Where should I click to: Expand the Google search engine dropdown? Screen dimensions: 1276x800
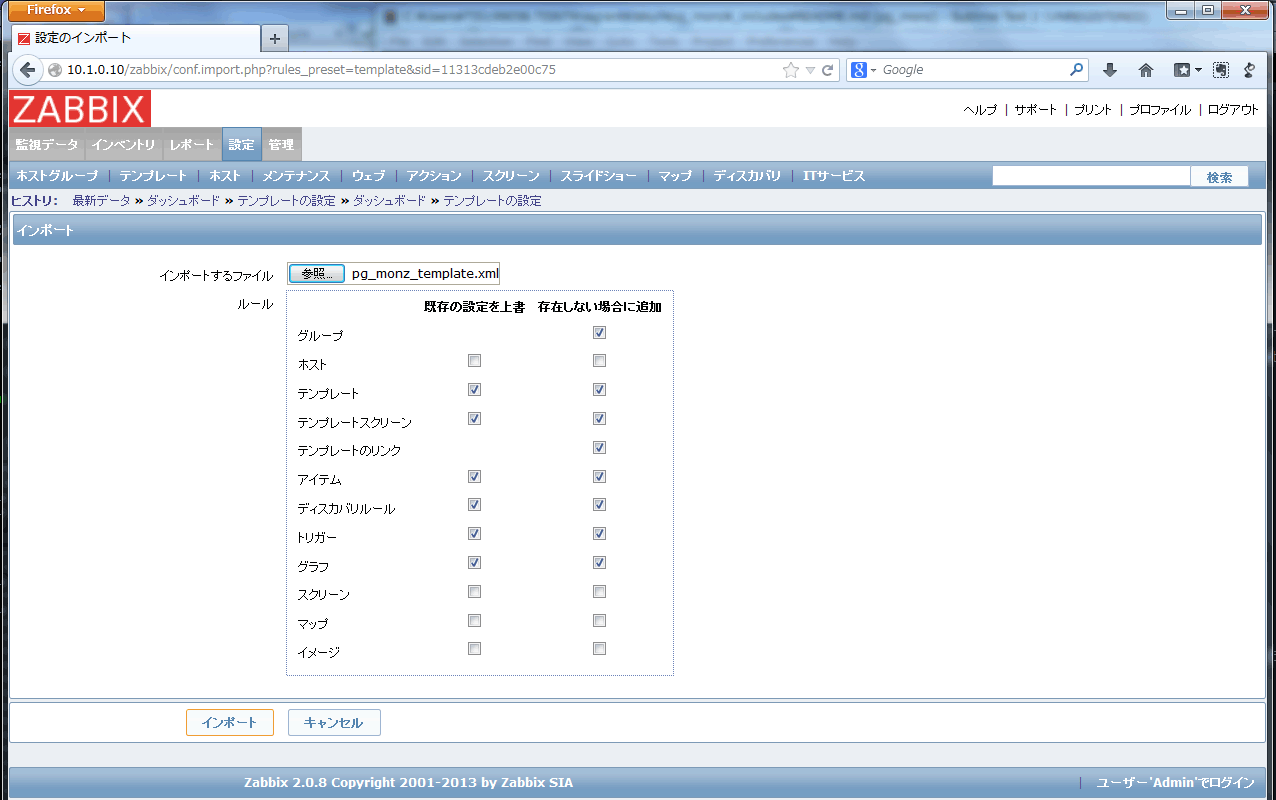pyautogui.click(x=864, y=70)
